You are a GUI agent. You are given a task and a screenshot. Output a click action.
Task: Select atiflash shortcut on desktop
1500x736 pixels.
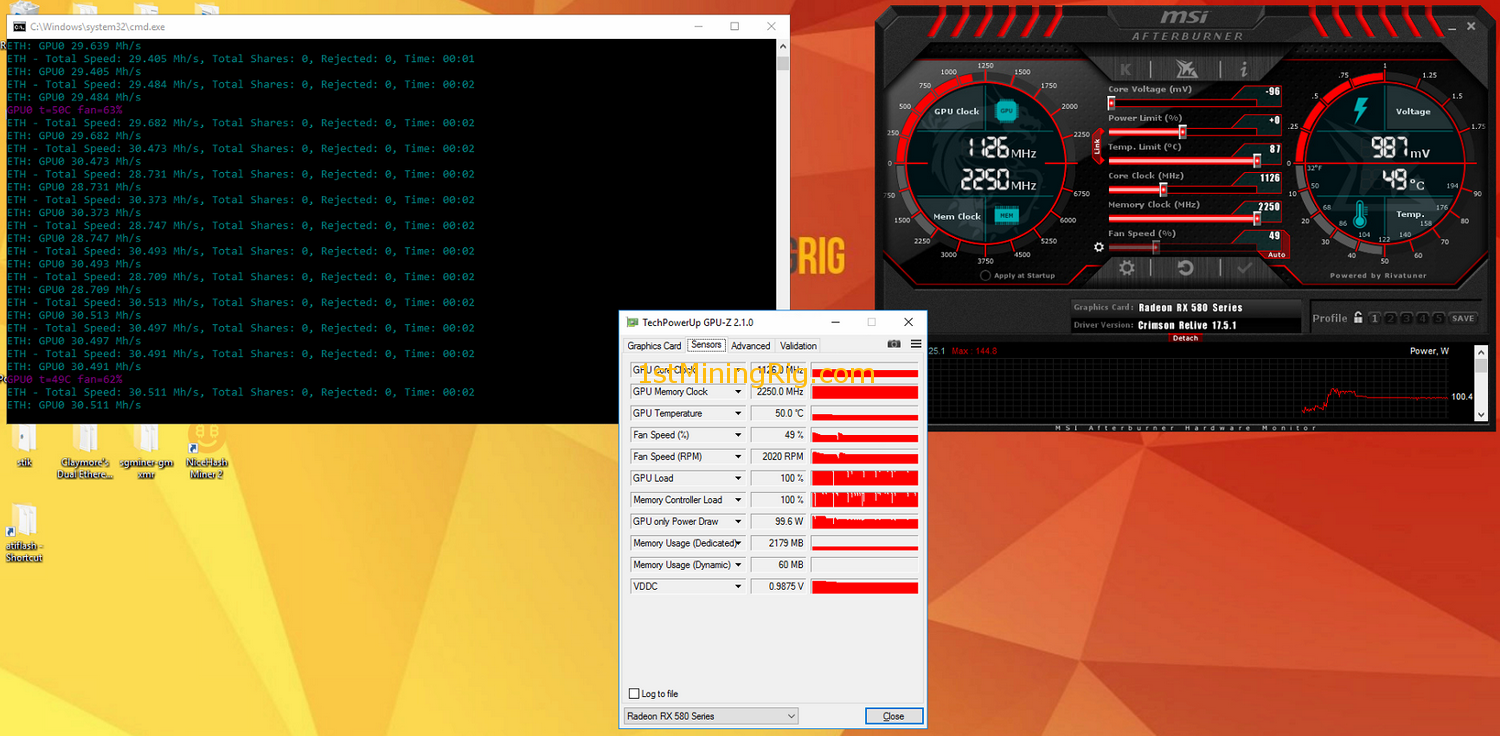point(24,533)
